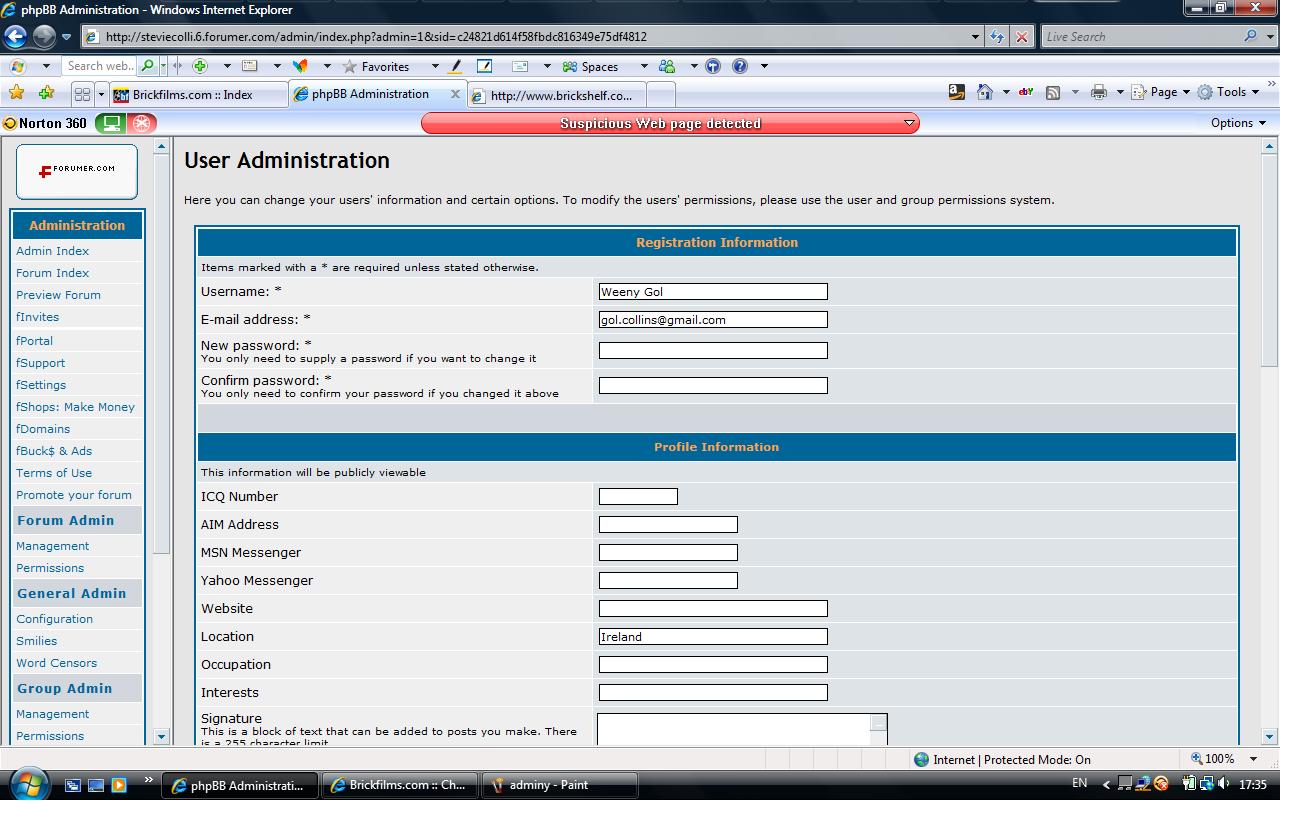The width and height of the screenshot is (1292, 834).
Task: Open the Favorites toolbar dropdown
Action: coord(435,66)
